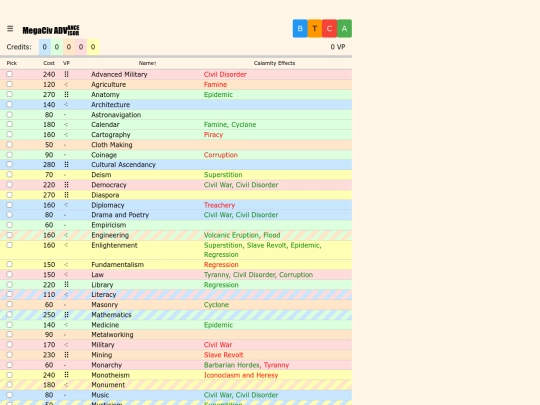Check the Architecture checkbox

(10, 104)
